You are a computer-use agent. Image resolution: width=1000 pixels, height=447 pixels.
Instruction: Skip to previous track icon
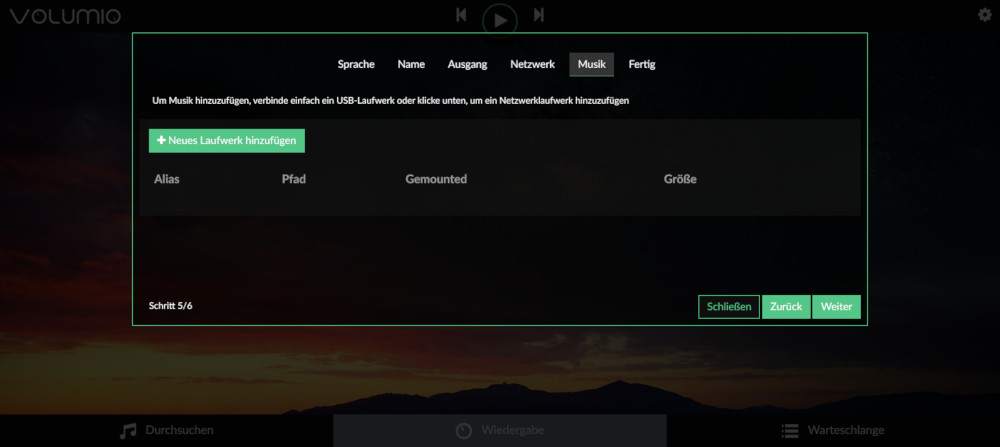(461, 15)
